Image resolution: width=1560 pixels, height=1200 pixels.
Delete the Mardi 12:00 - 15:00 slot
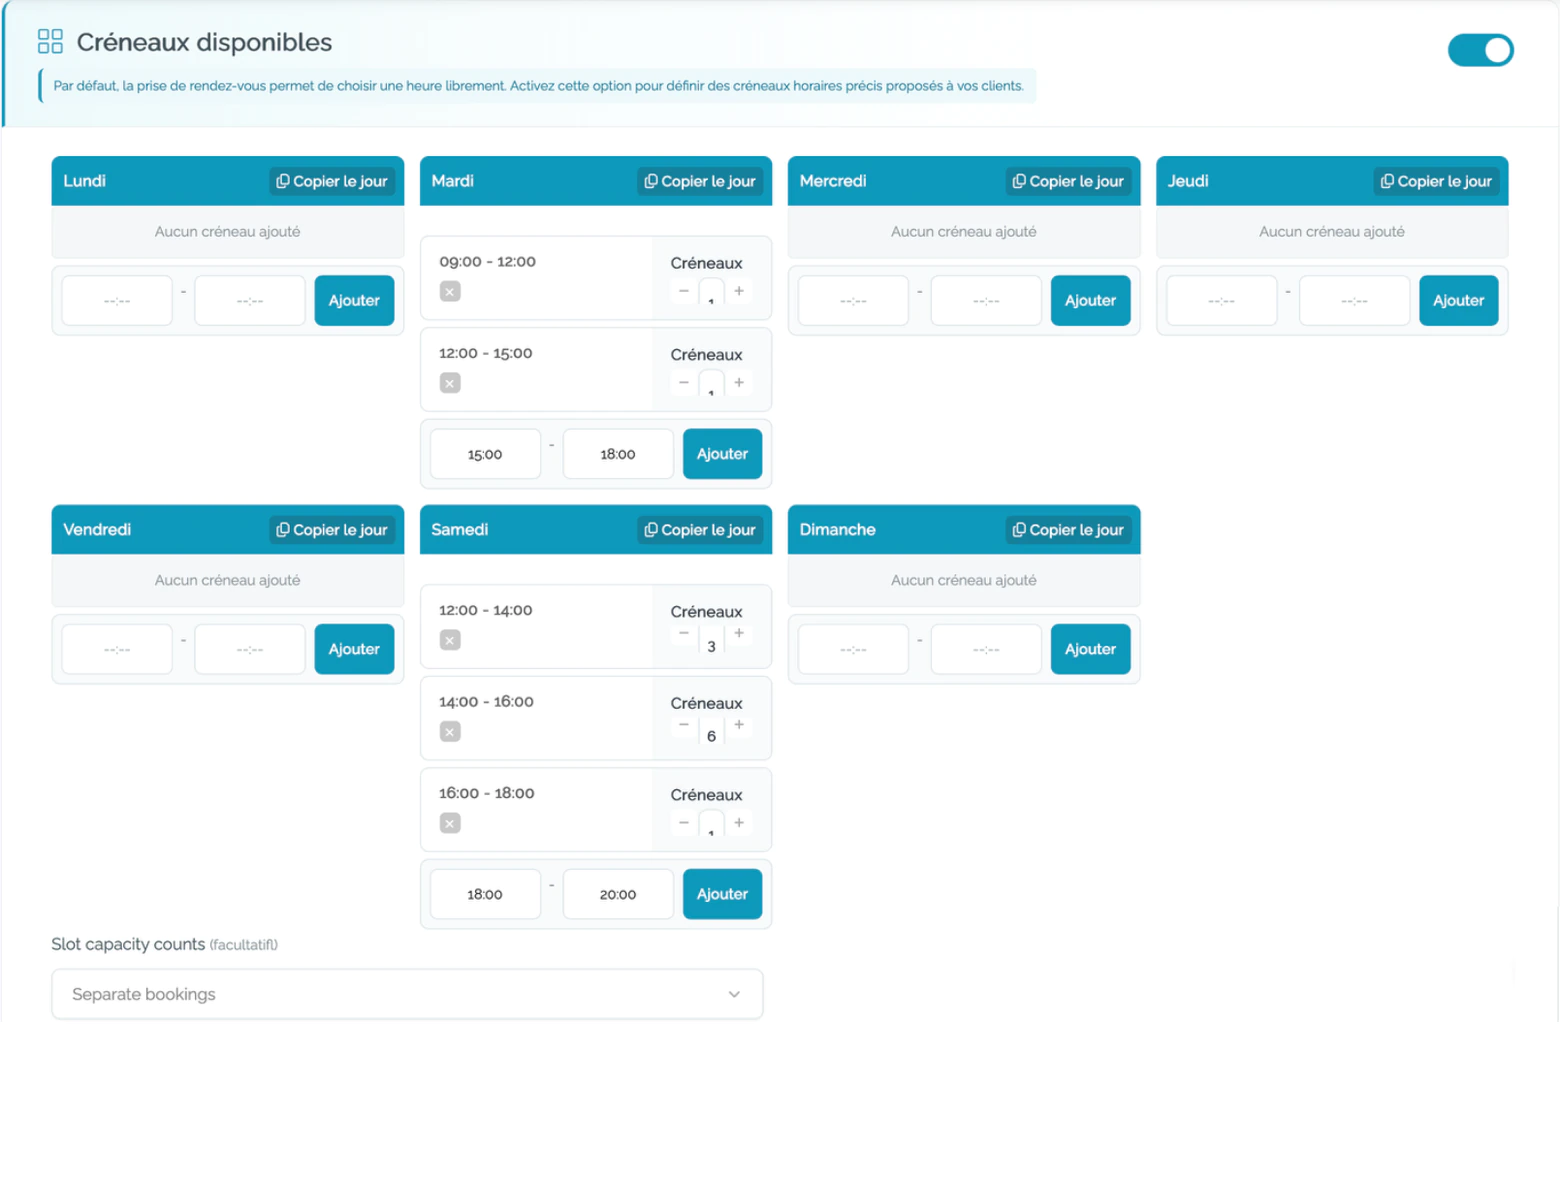pos(450,383)
